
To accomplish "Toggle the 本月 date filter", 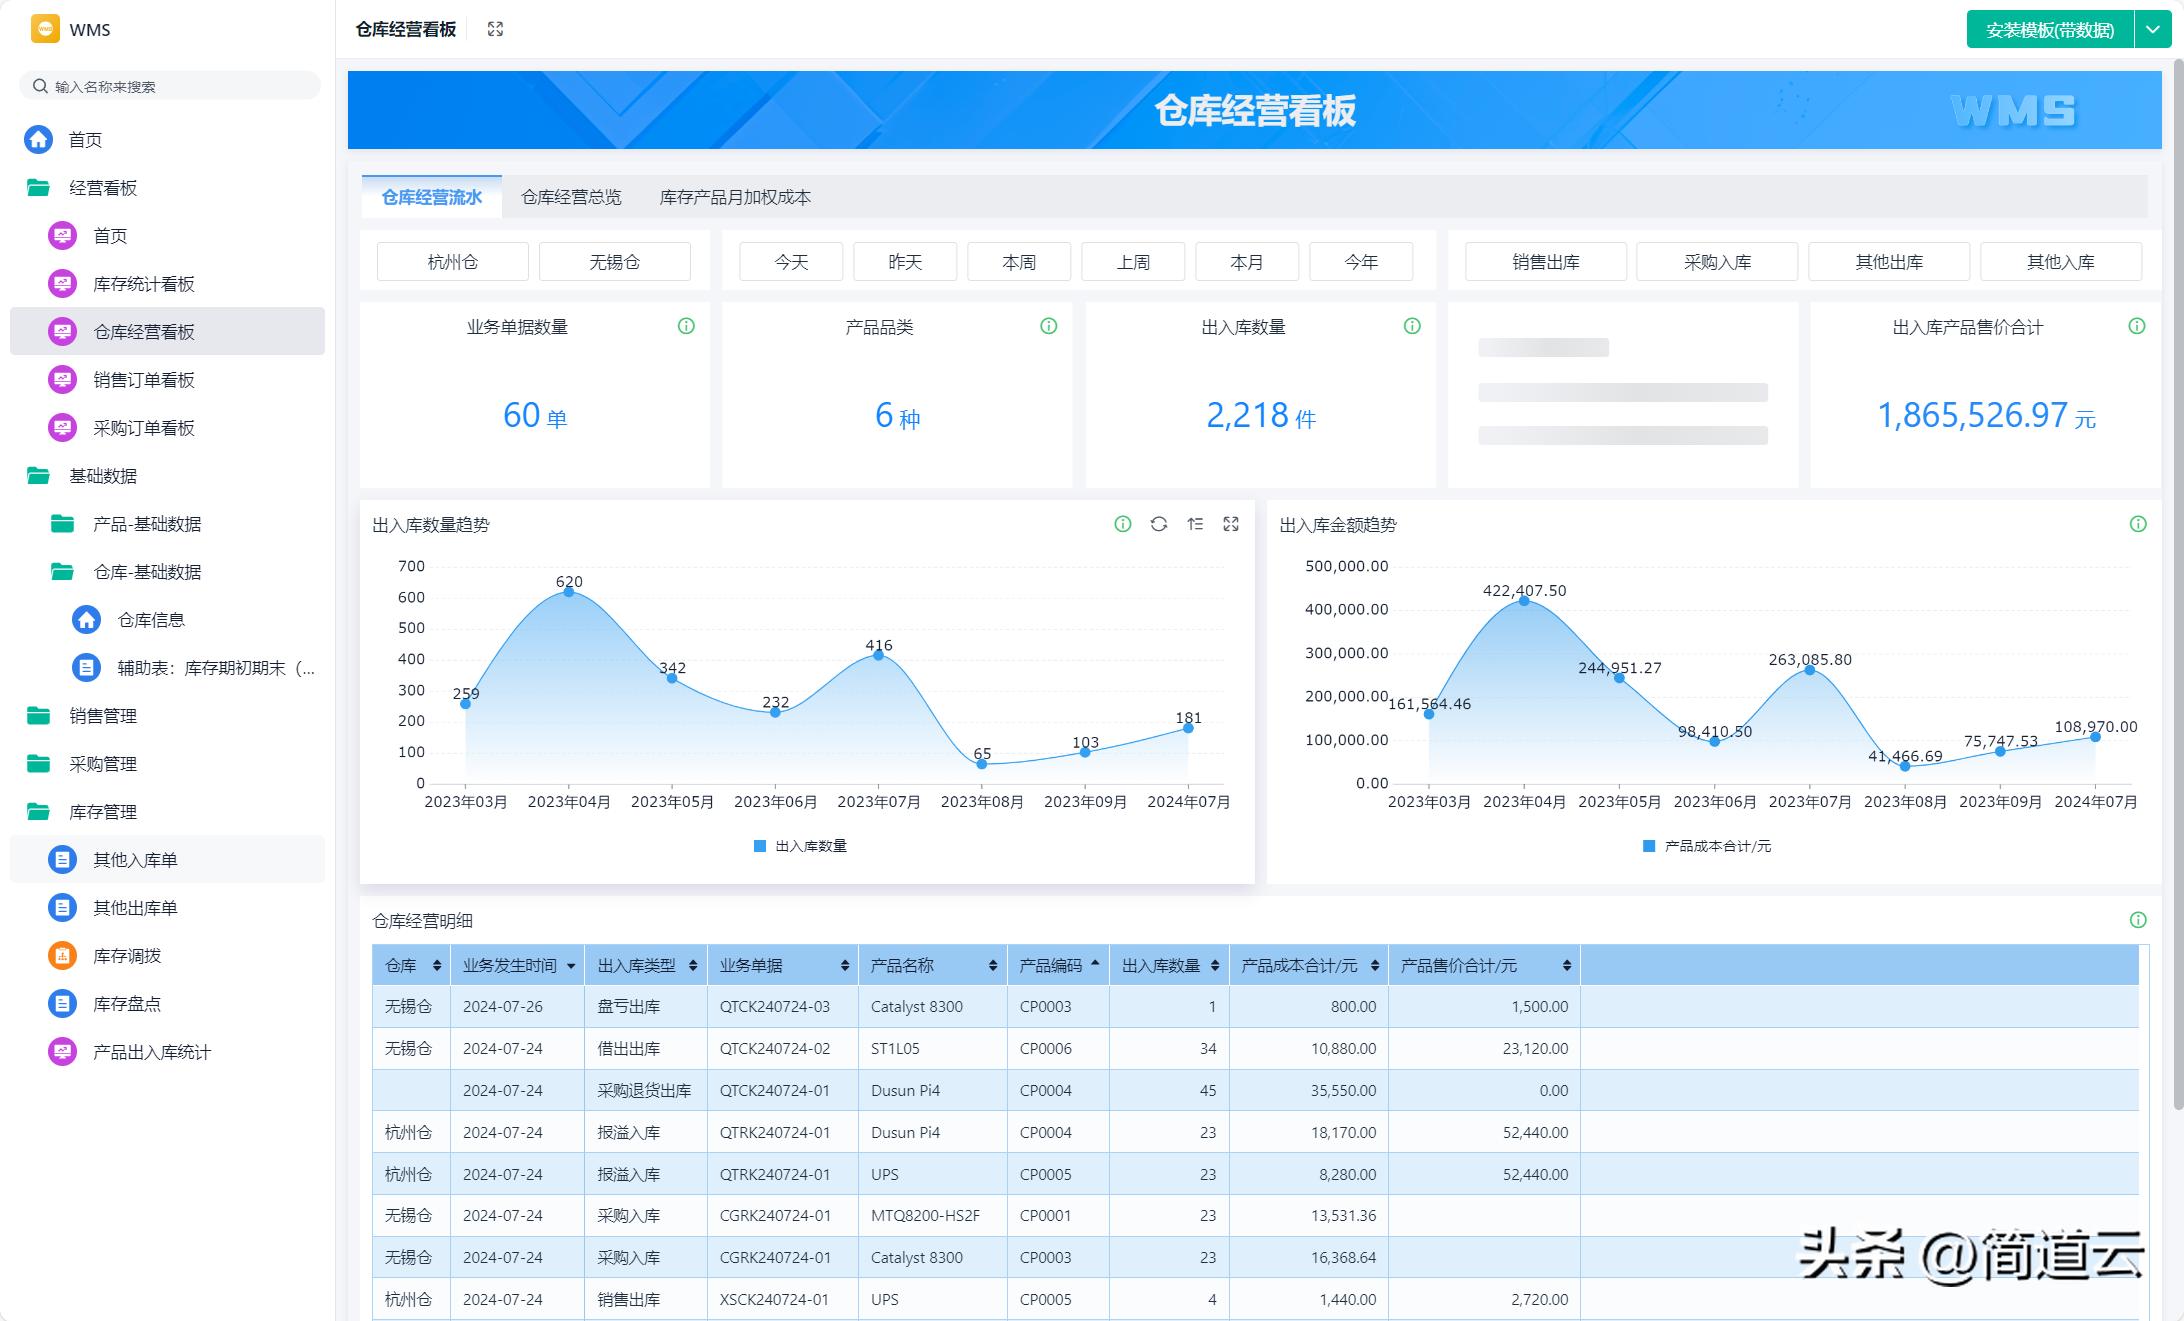I will [1246, 262].
